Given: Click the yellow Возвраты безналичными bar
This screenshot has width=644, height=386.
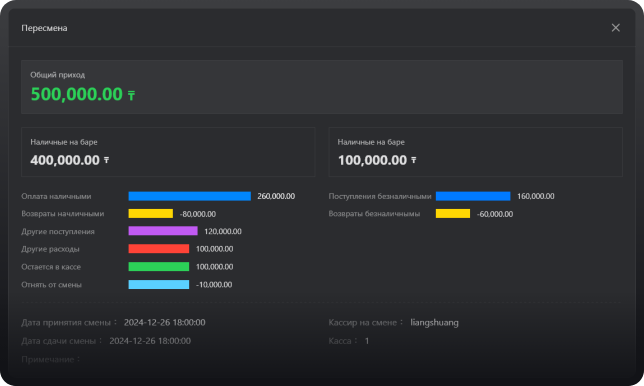Looking at the screenshot, I should (x=453, y=214).
